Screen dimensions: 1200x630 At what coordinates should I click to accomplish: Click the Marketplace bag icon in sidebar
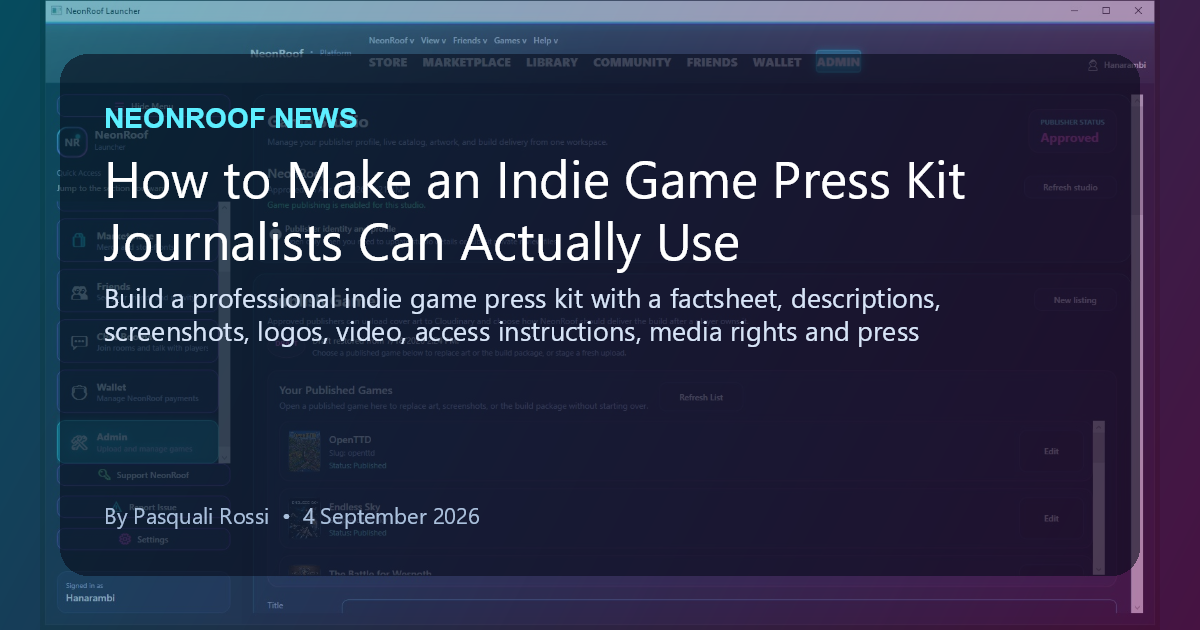(x=79, y=242)
